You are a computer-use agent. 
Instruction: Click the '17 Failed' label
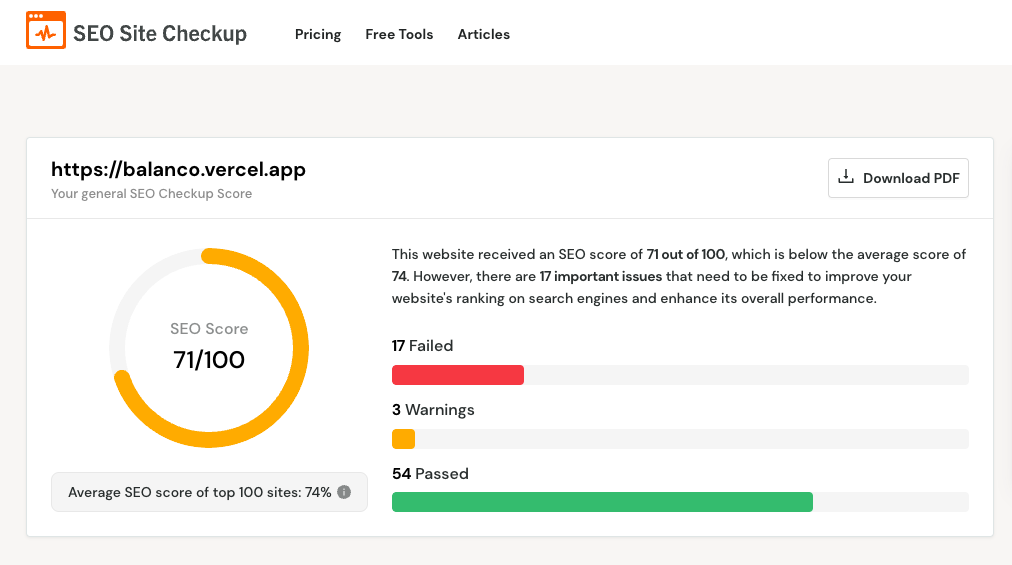pyautogui.click(x=422, y=346)
